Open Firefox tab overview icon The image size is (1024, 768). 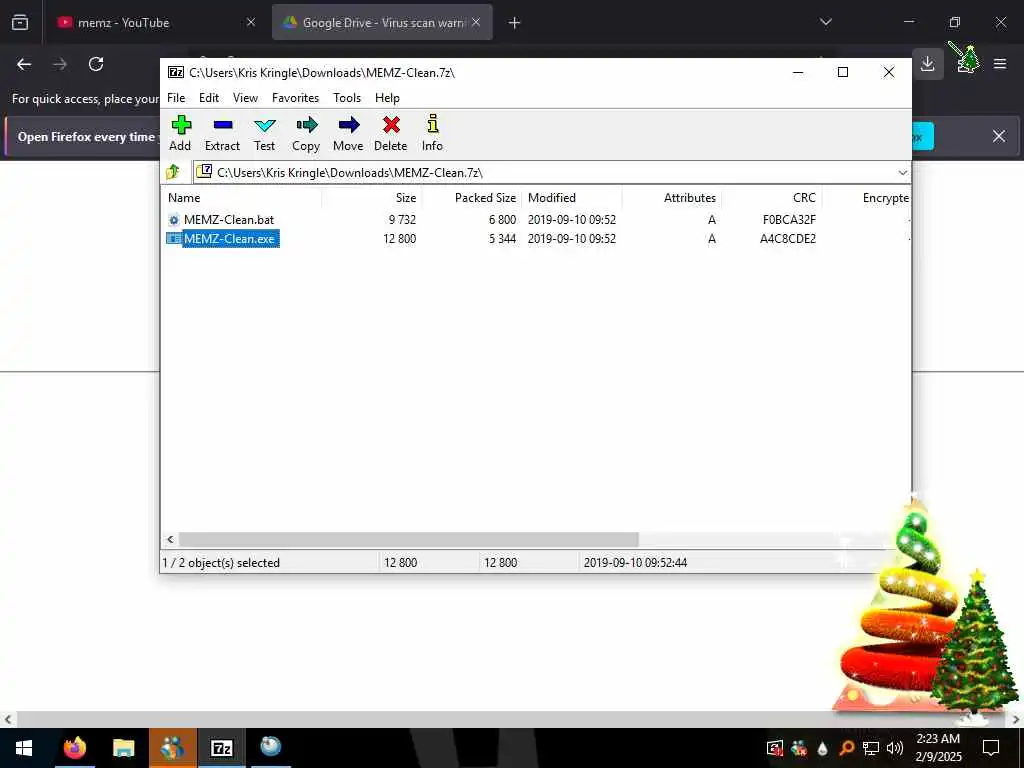20,22
